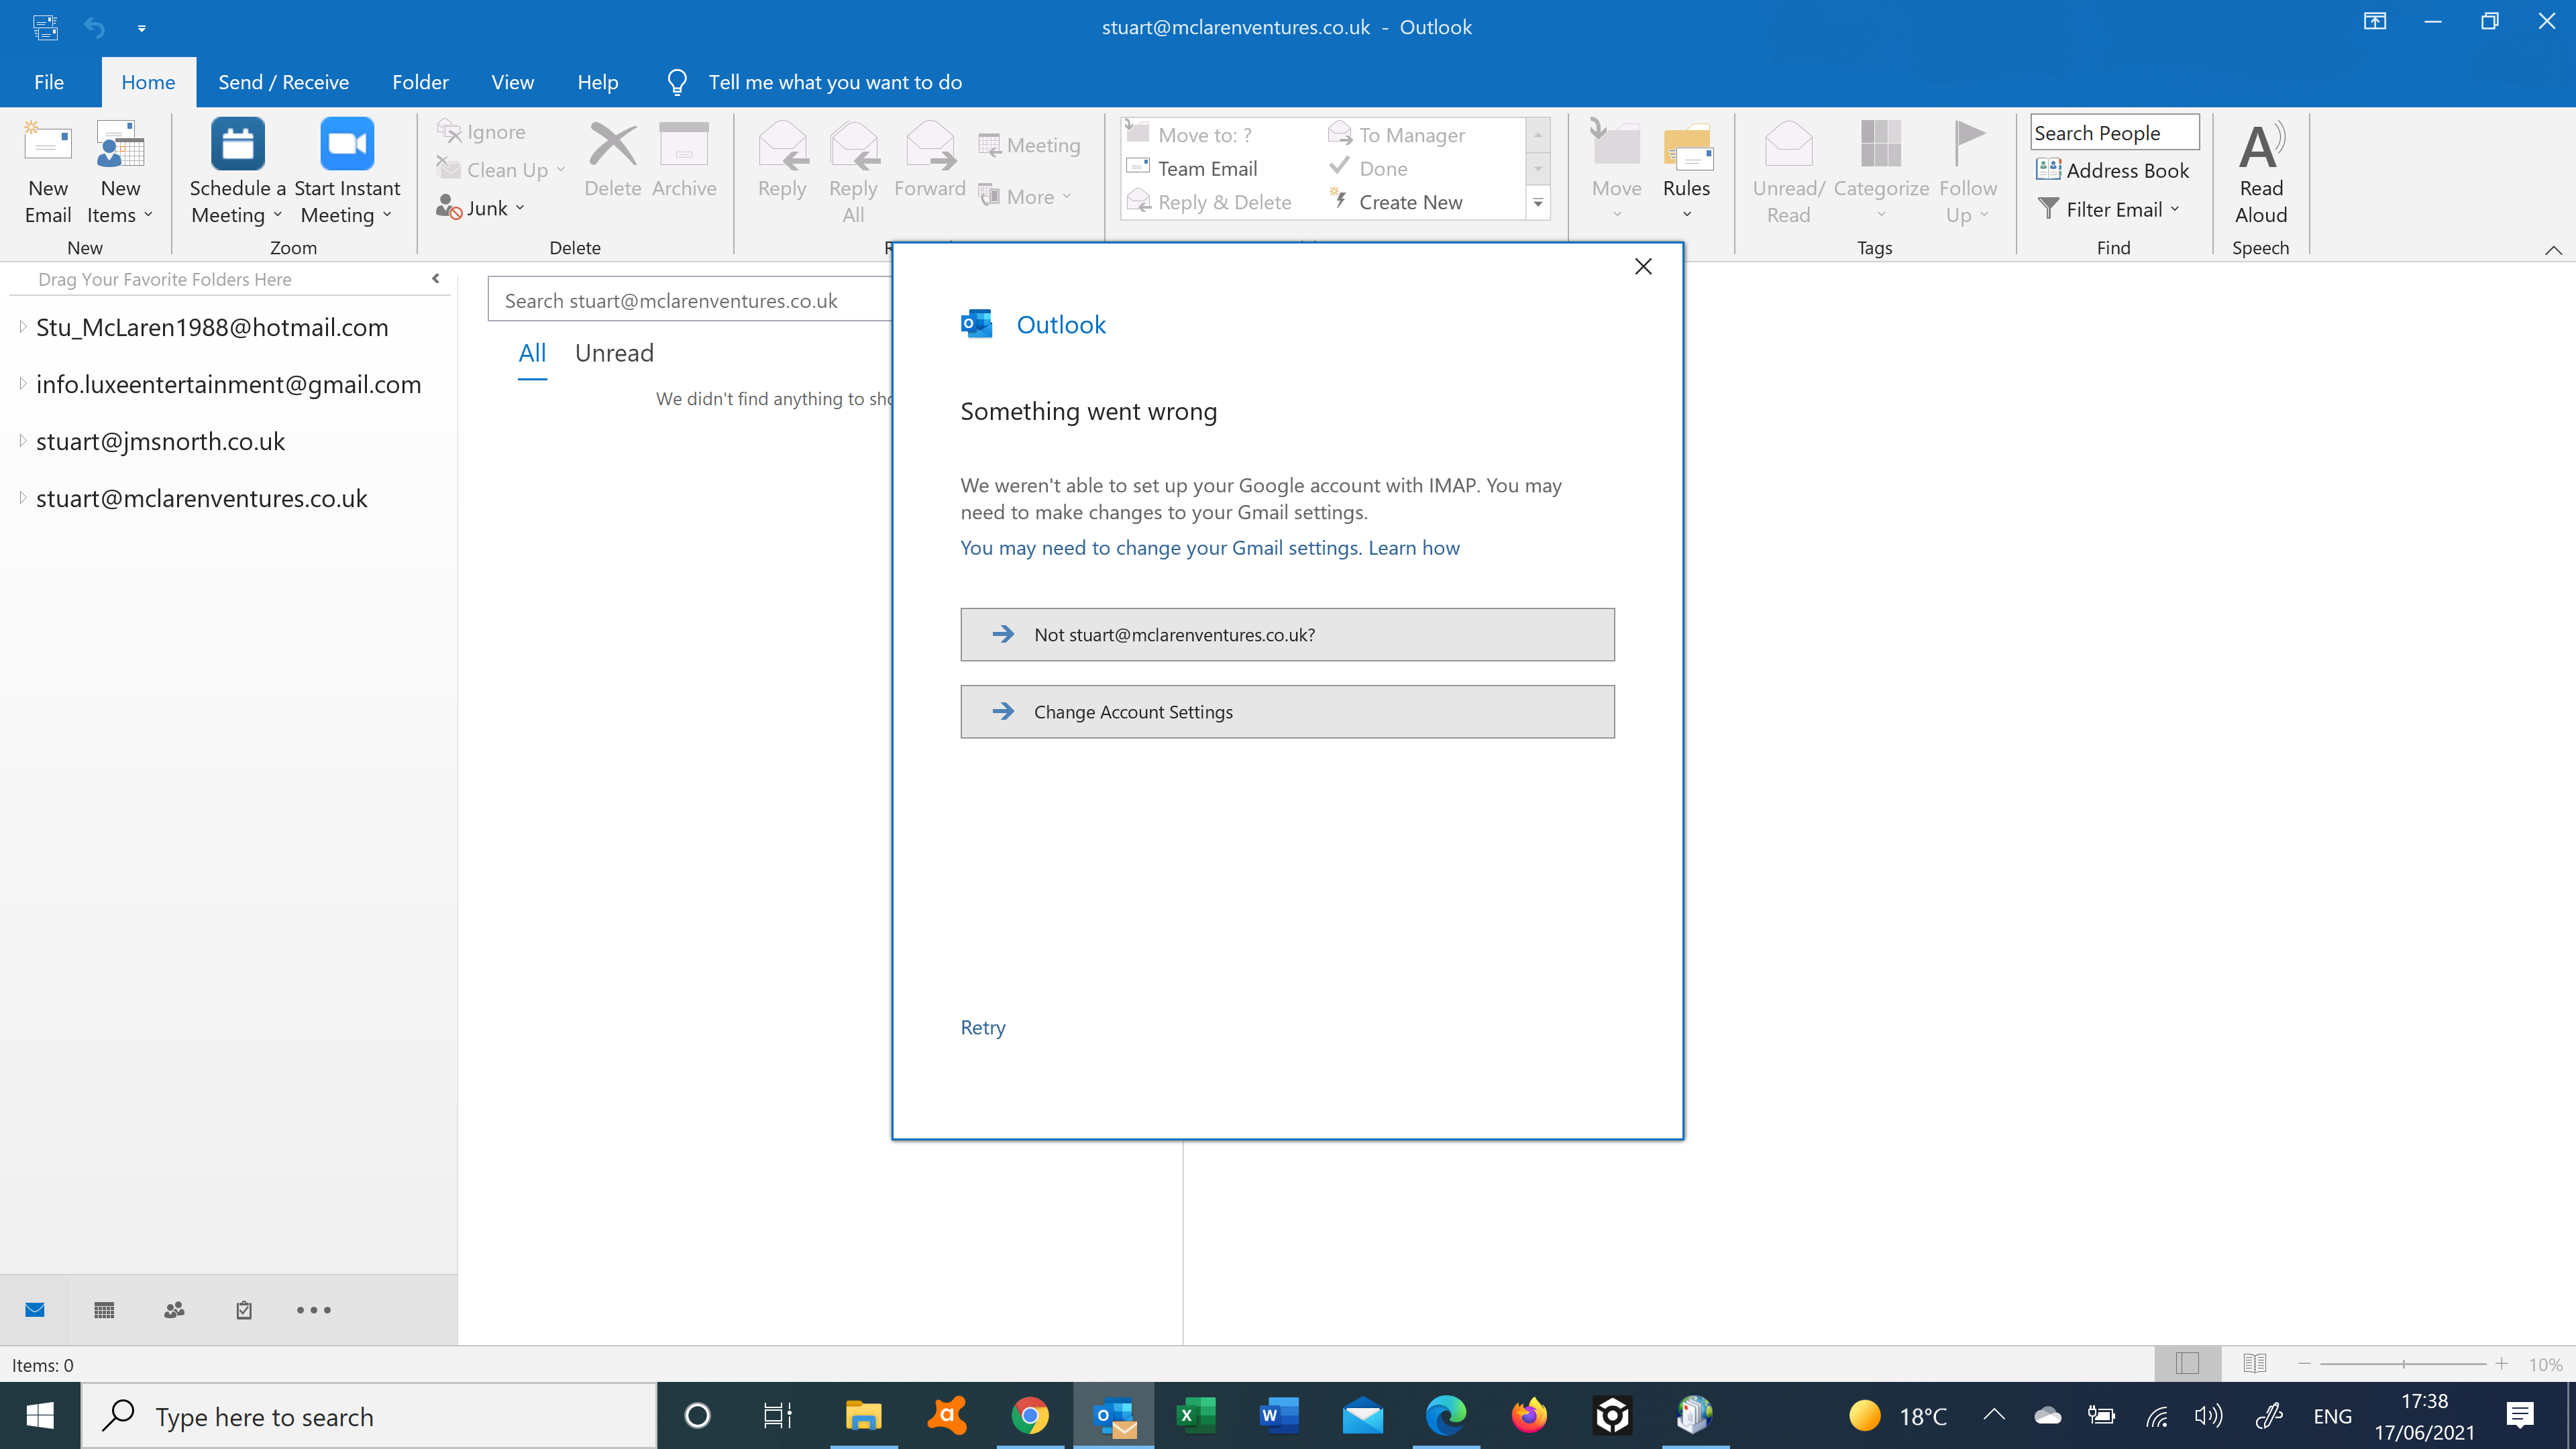Click the Forward icon
The height and width of the screenshot is (1449, 2576).
pyautogui.click(x=929, y=160)
